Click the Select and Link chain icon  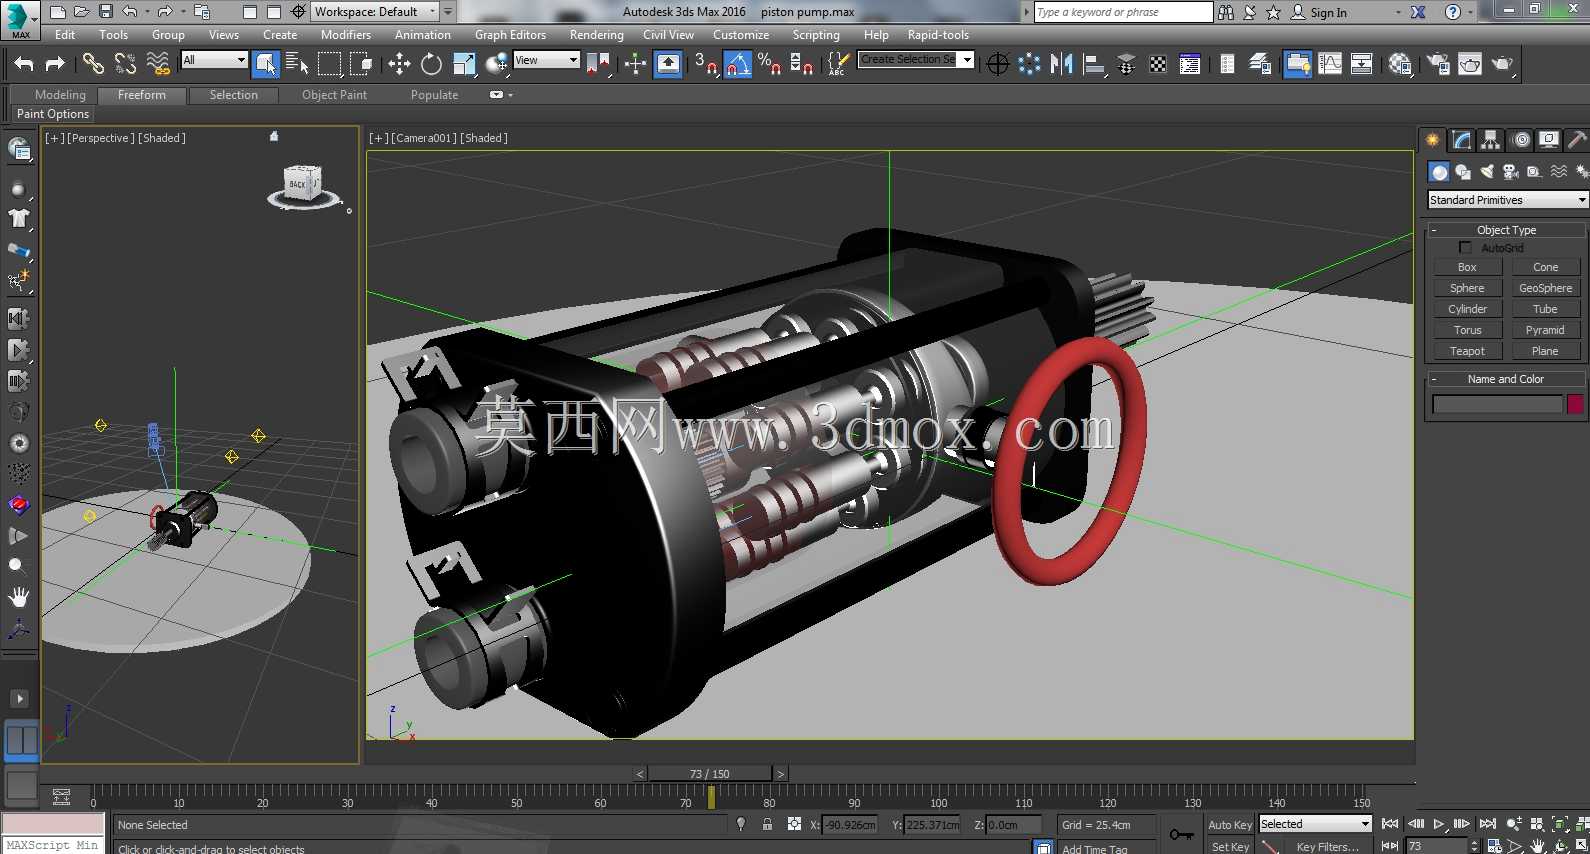click(x=93, y=64)
